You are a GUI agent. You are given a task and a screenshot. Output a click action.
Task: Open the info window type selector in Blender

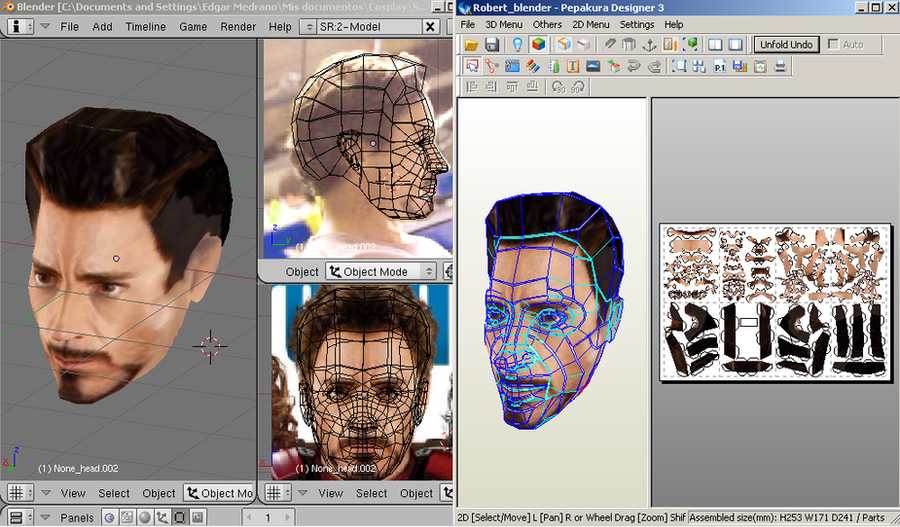pos(20,26)
